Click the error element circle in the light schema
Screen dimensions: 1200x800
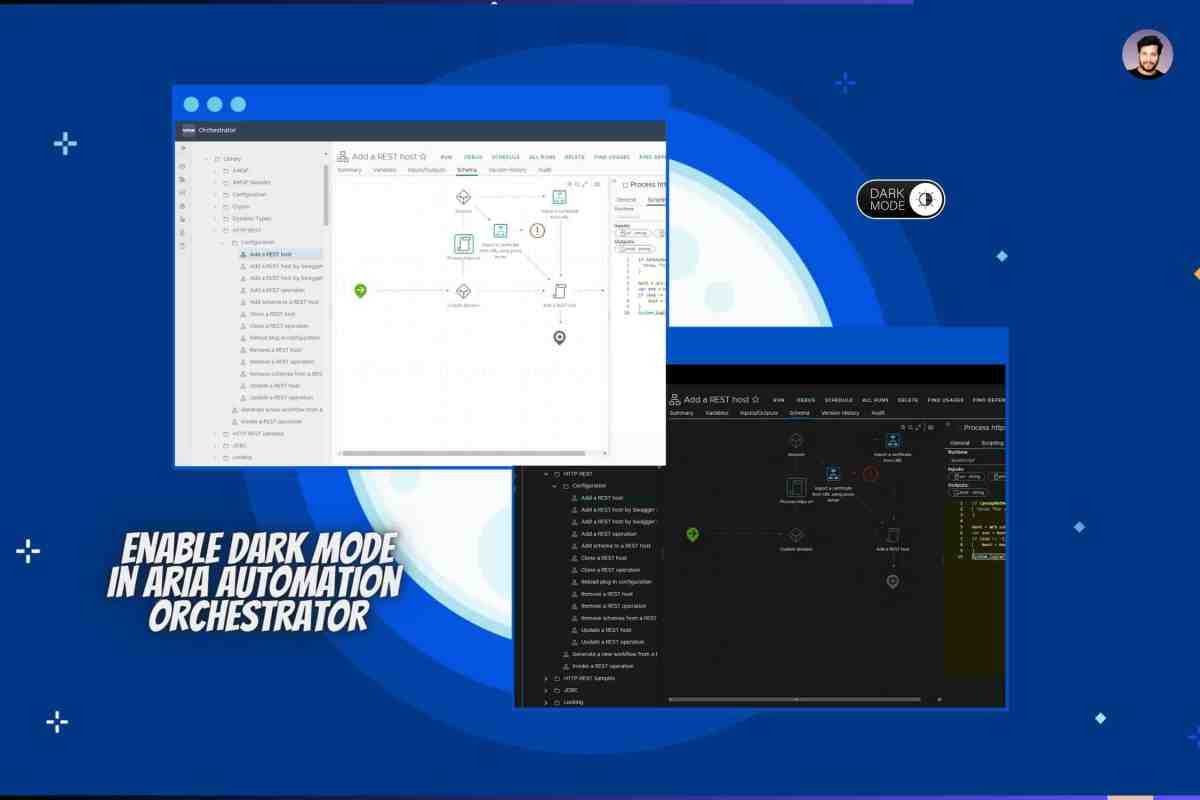click(x=537, y=231)
